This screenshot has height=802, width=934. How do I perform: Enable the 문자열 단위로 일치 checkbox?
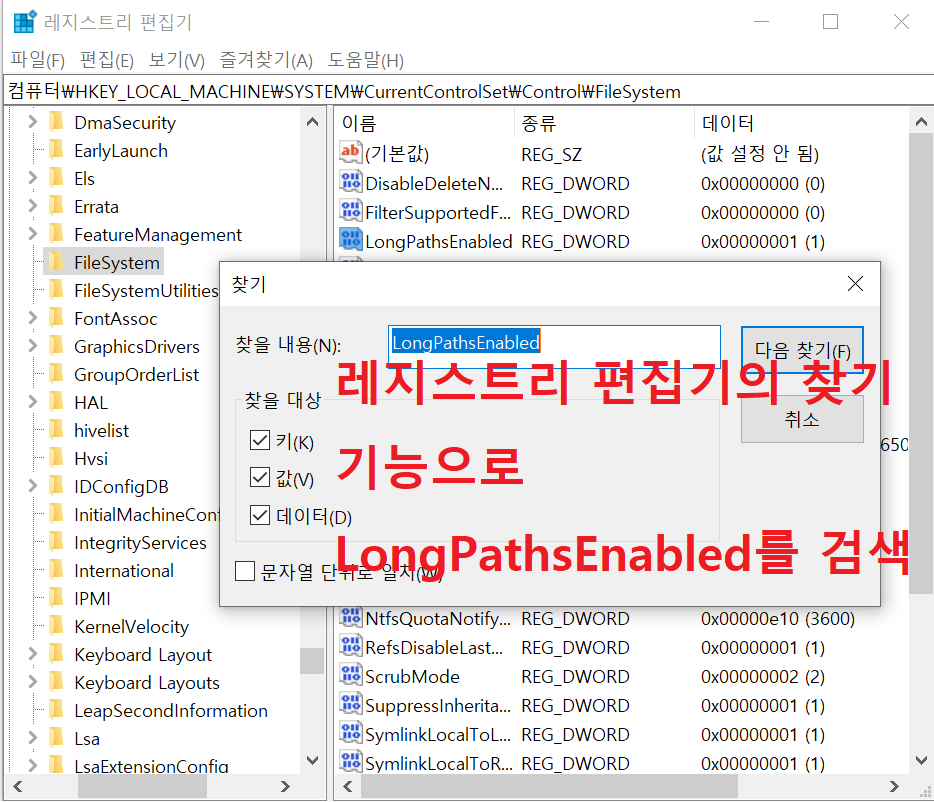point(245,571)
